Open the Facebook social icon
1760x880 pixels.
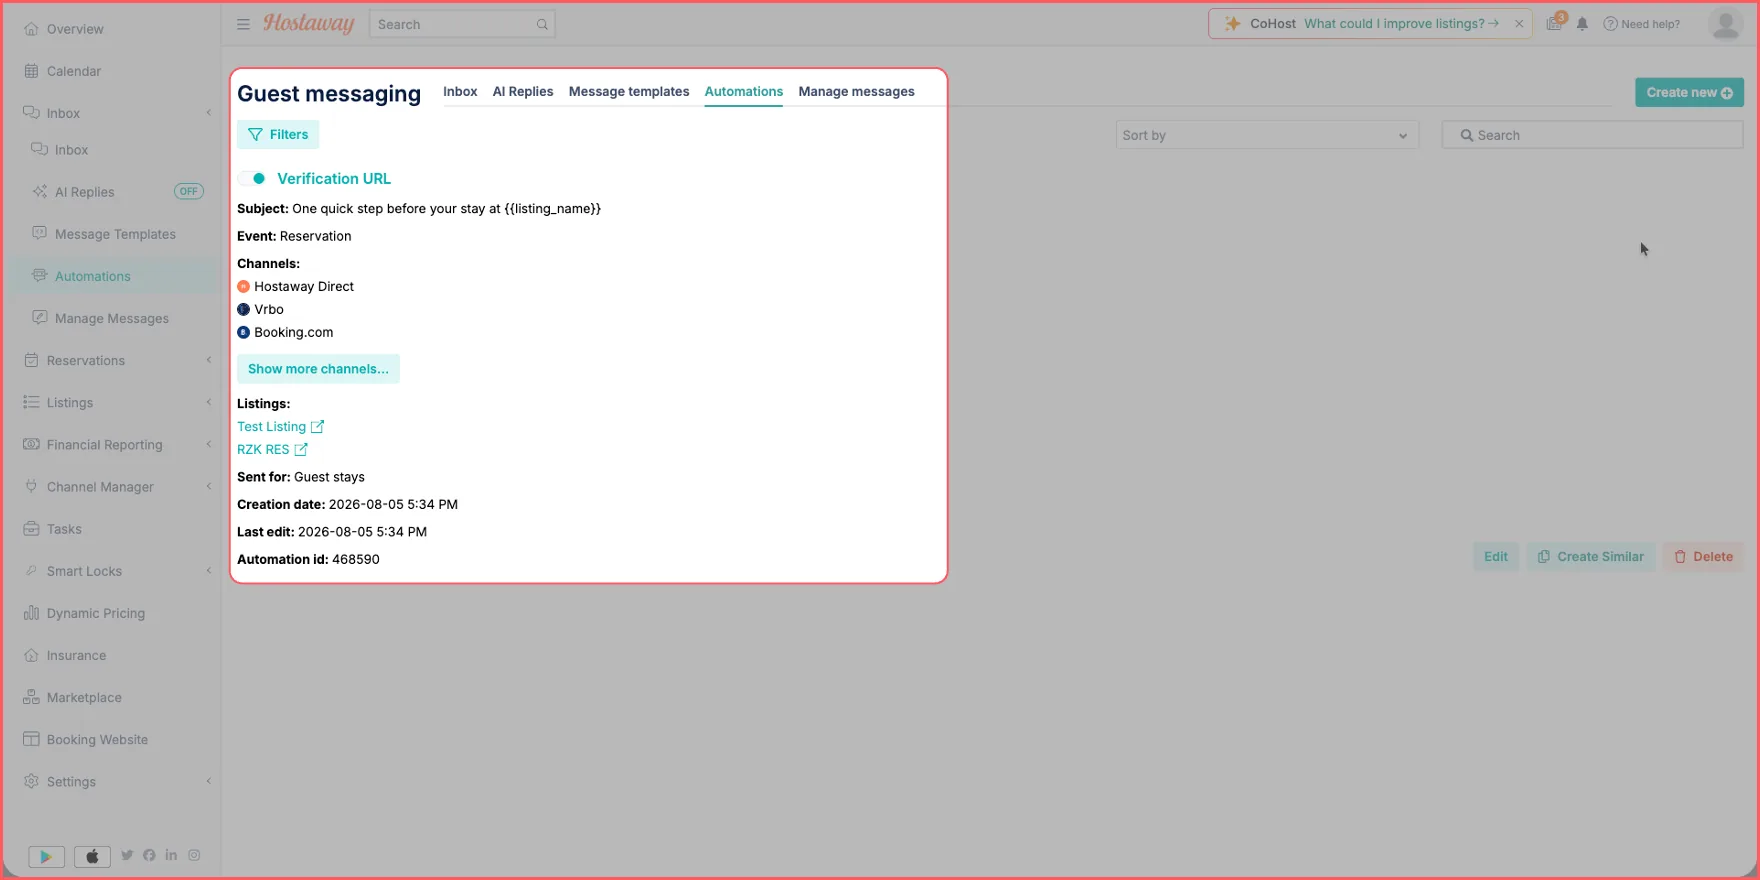149,855
